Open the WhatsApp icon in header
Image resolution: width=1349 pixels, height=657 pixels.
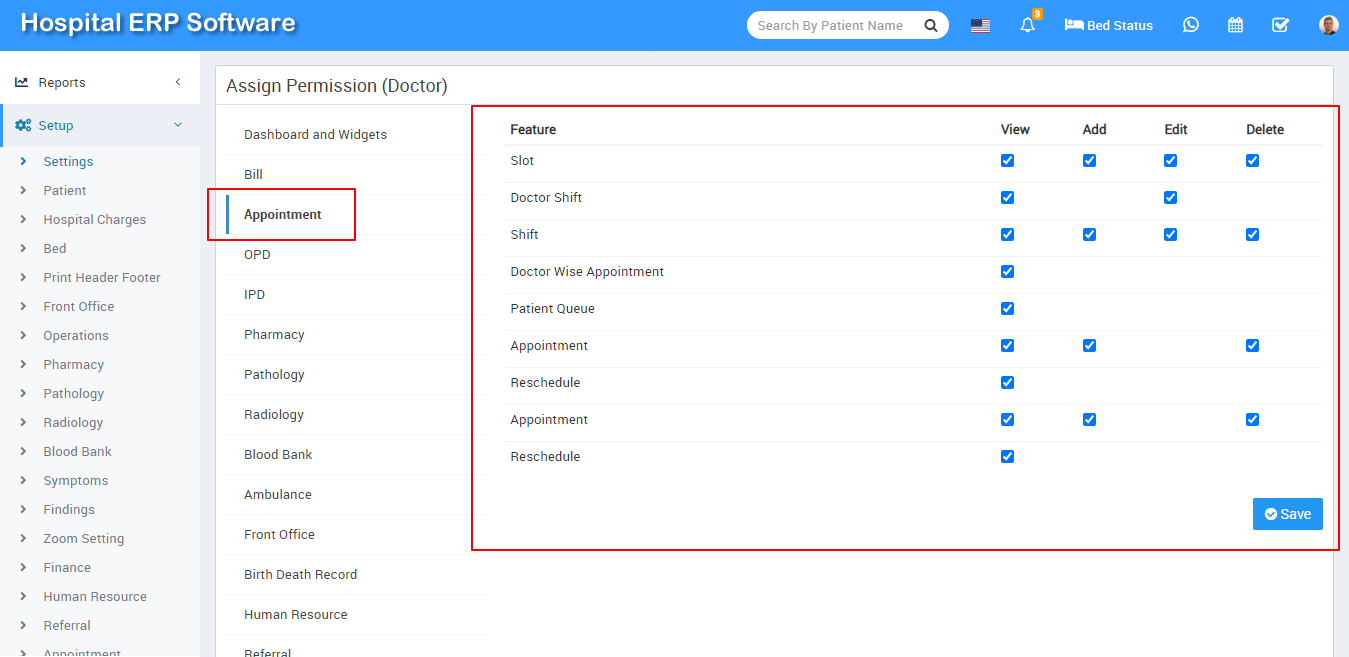coord(1190,25)
